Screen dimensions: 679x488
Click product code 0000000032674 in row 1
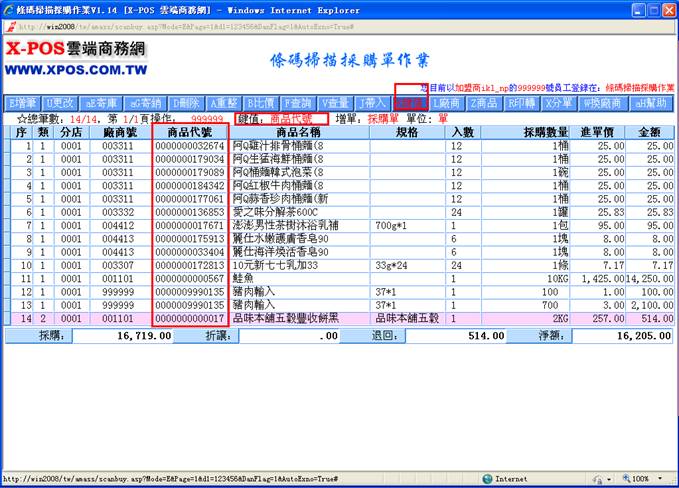(x=189, y=146)
